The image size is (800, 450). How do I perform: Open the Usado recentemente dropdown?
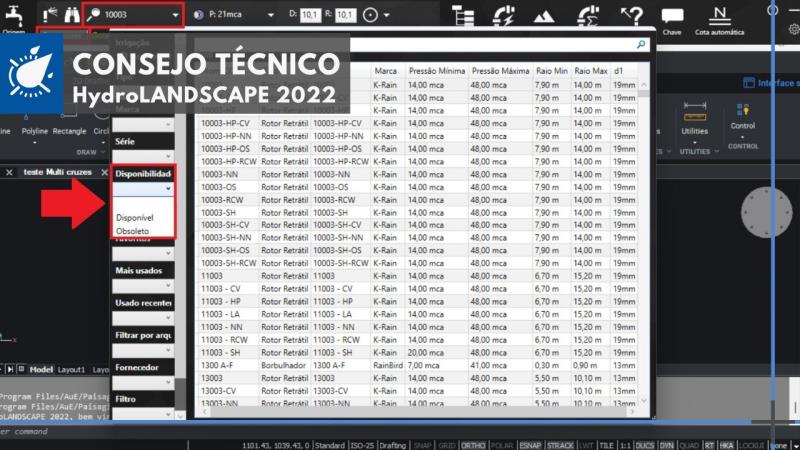(143, 318)
